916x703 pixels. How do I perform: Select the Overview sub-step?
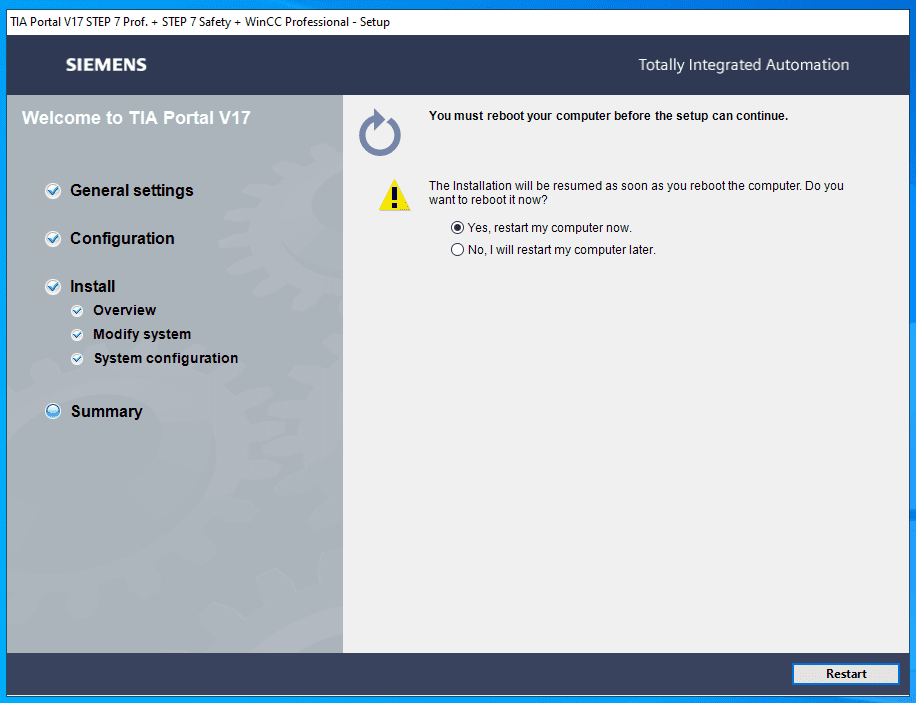[124, 310]
